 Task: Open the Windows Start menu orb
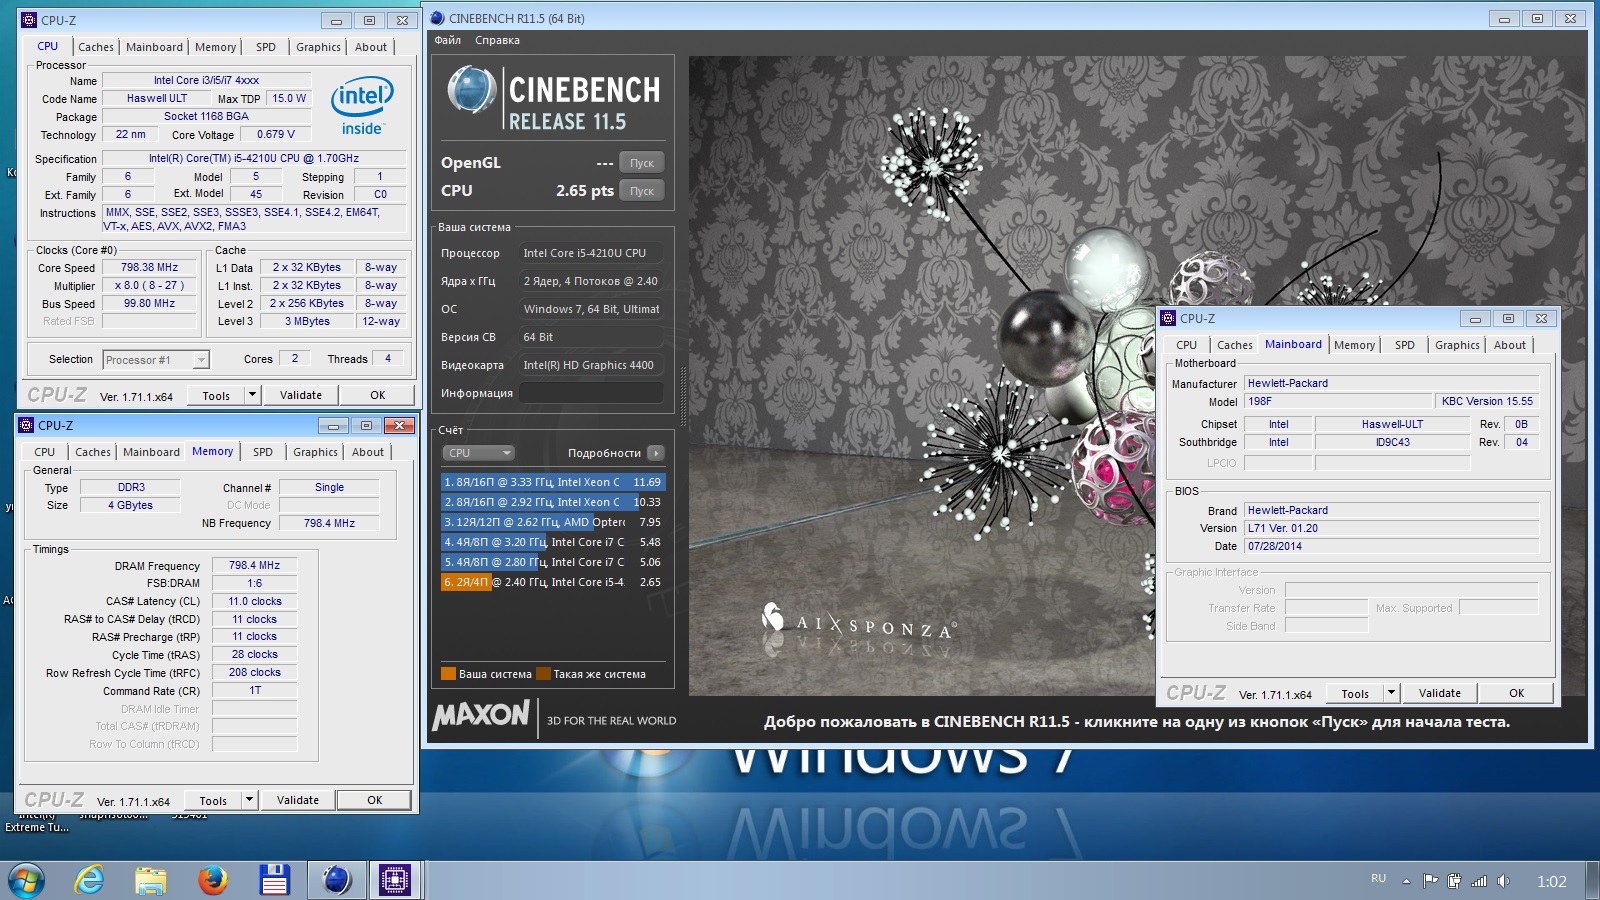(27, 880)
